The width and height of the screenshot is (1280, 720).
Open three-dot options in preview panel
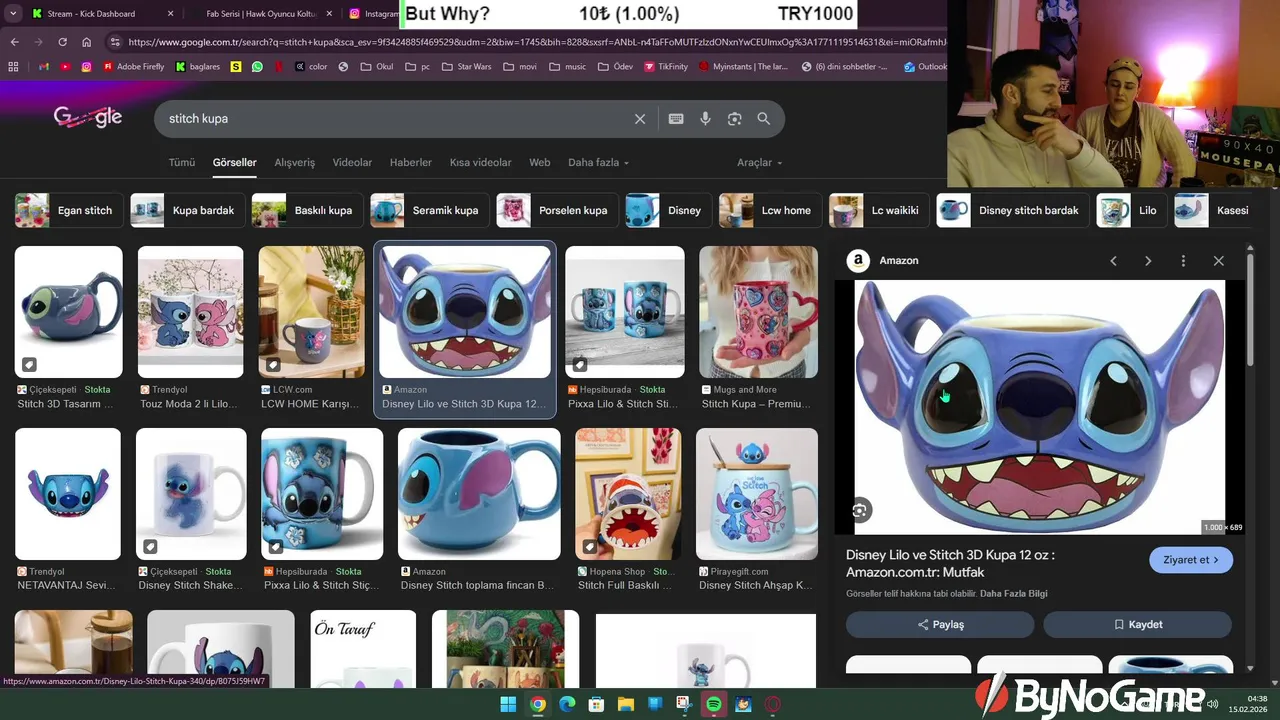point(1183,261)
